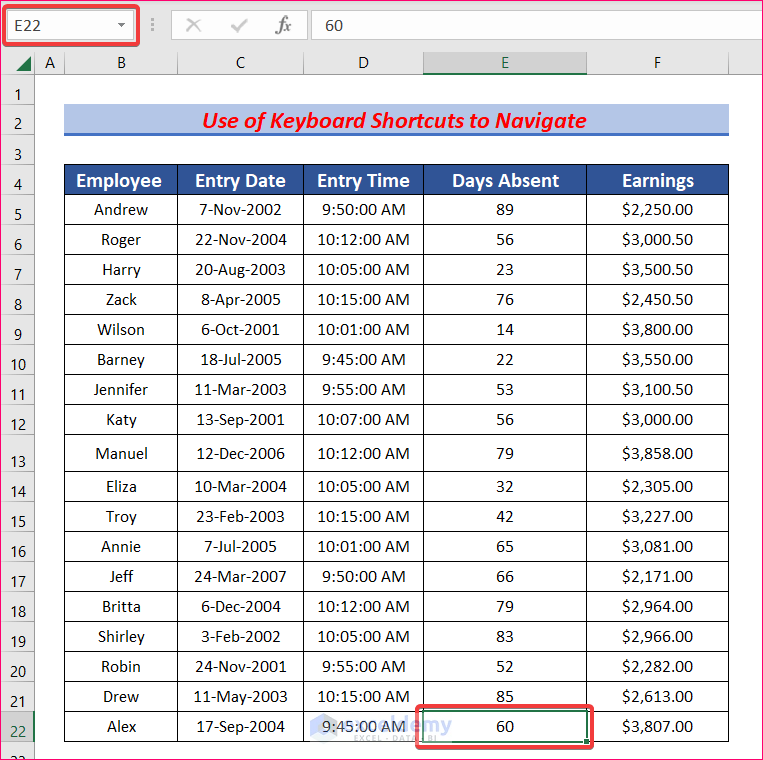Select the cell with '13-Sep-2001'
Screen dimensions: 763x760
(x=240, y=419)
